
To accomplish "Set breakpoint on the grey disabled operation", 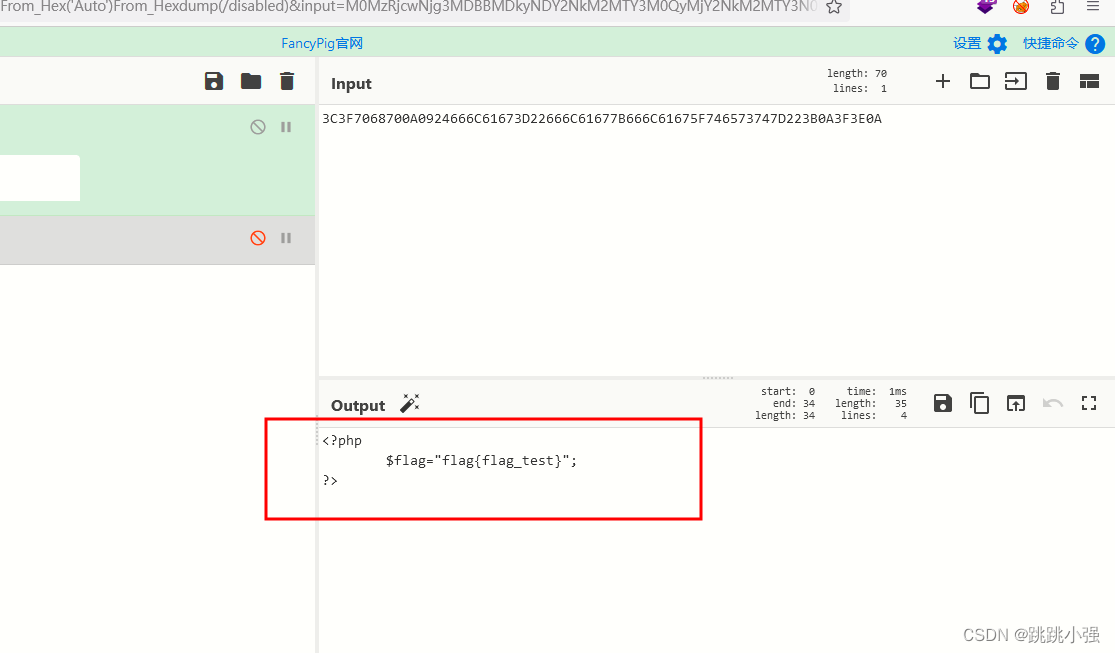I will coord(286,238).
